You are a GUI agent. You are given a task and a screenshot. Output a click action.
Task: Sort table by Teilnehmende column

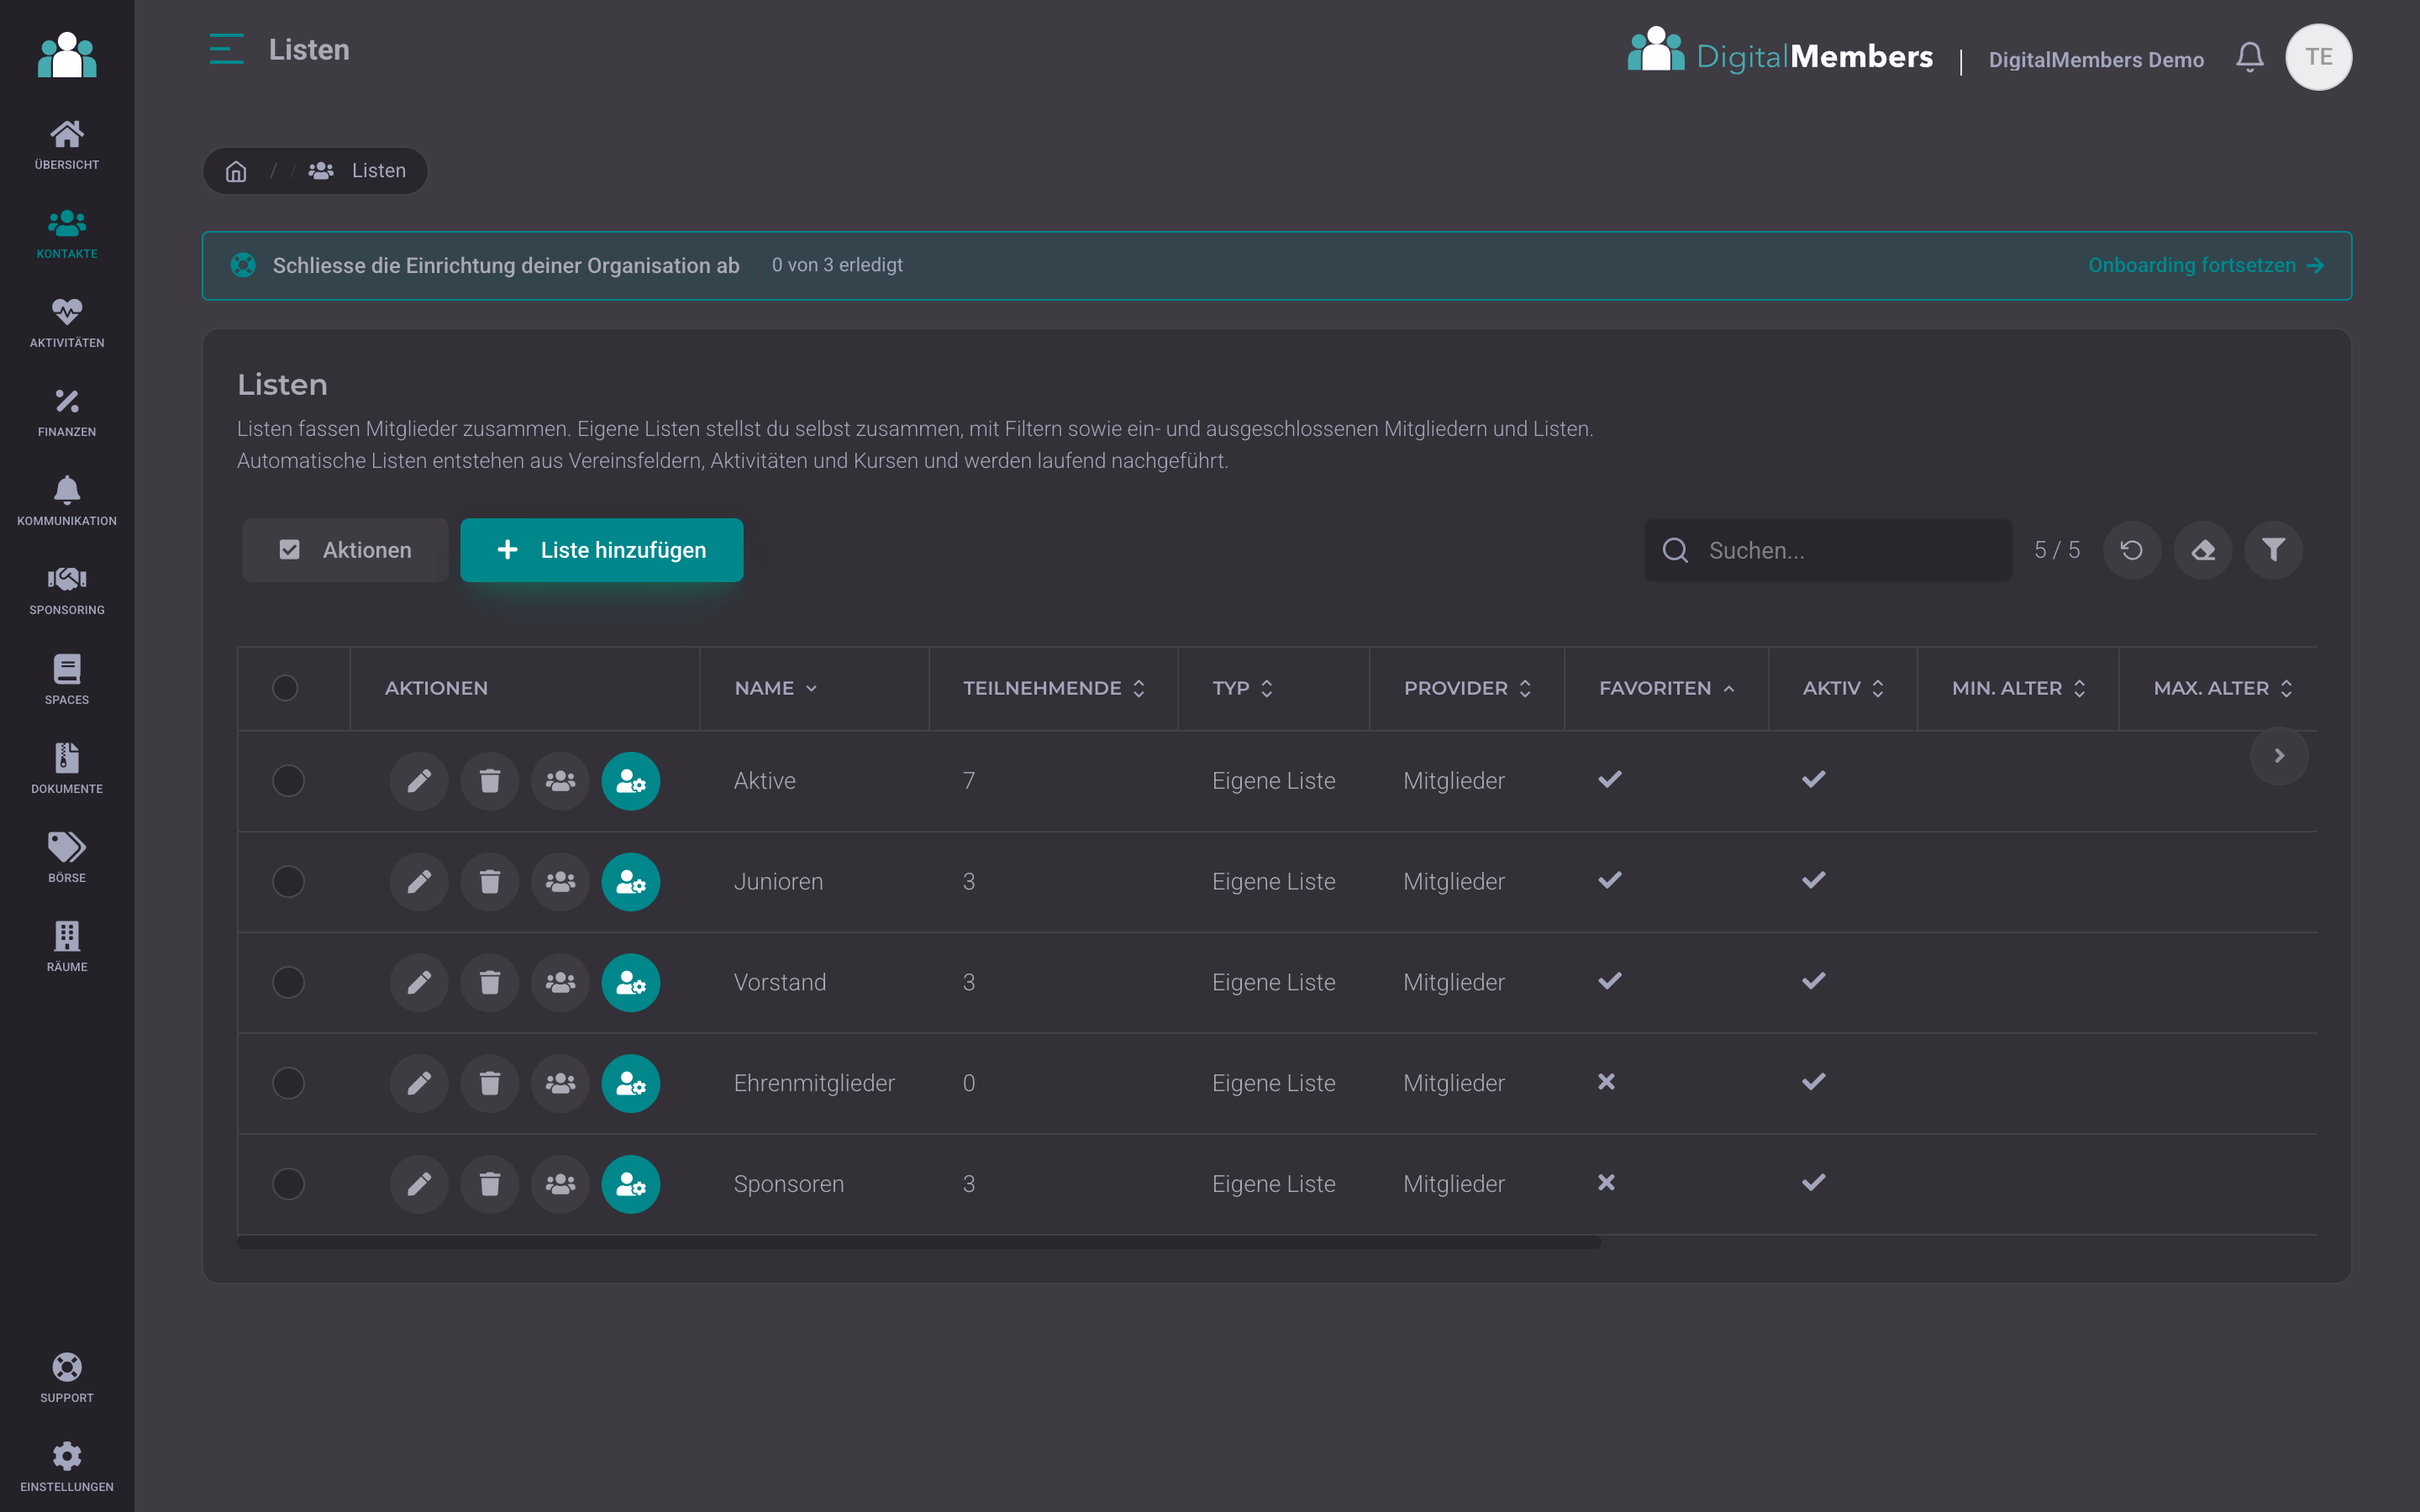[1053, 688]
